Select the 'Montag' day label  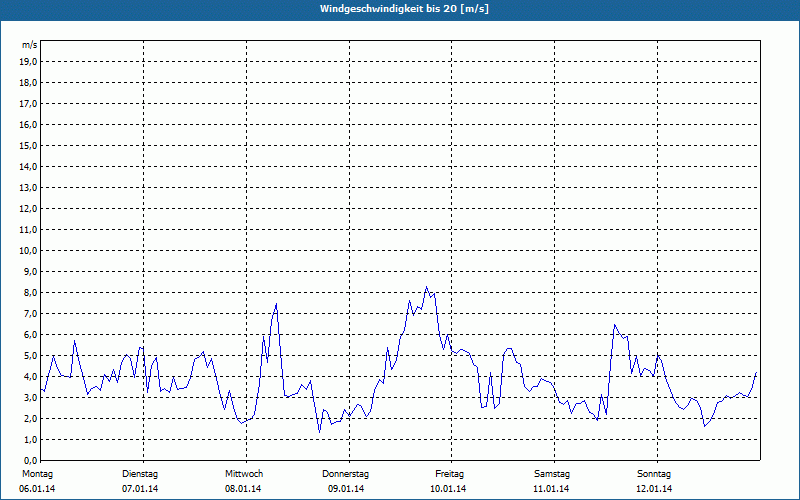[37, 474]
